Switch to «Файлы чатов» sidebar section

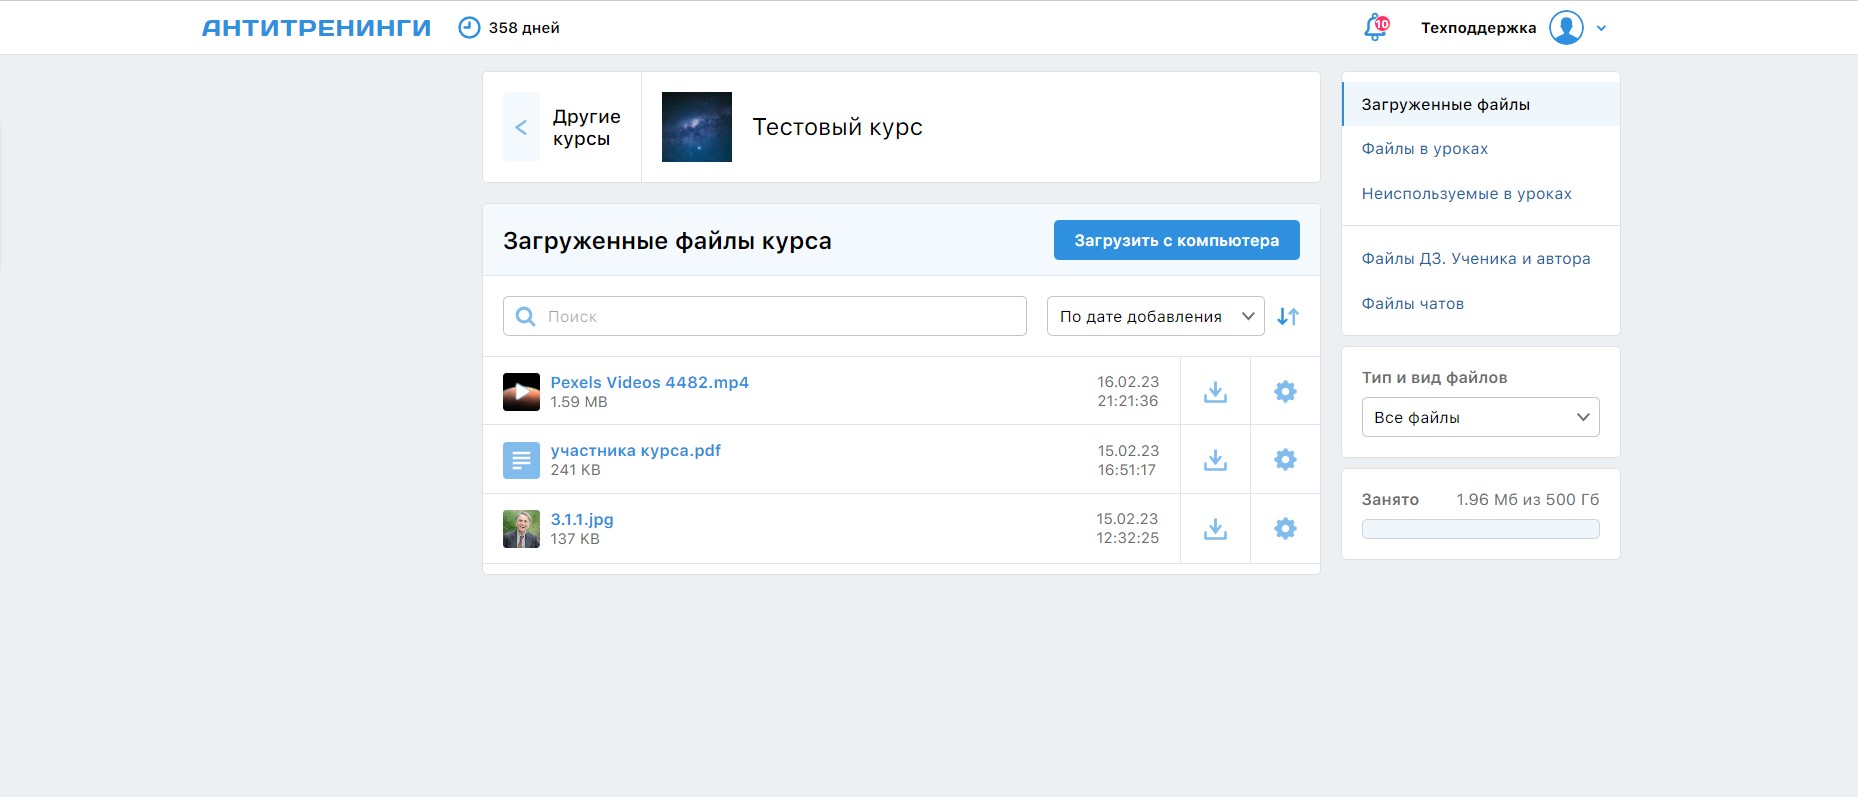(1412, 304)
